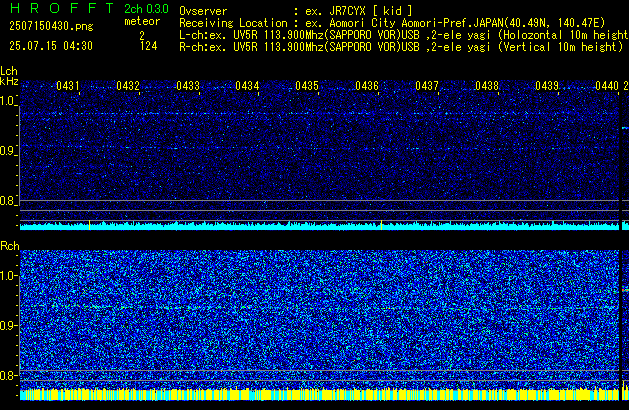Click the yellow spike in Lch level bar near 0431
This screenshot has width=629, height=410.
click(x=89, y=225)
